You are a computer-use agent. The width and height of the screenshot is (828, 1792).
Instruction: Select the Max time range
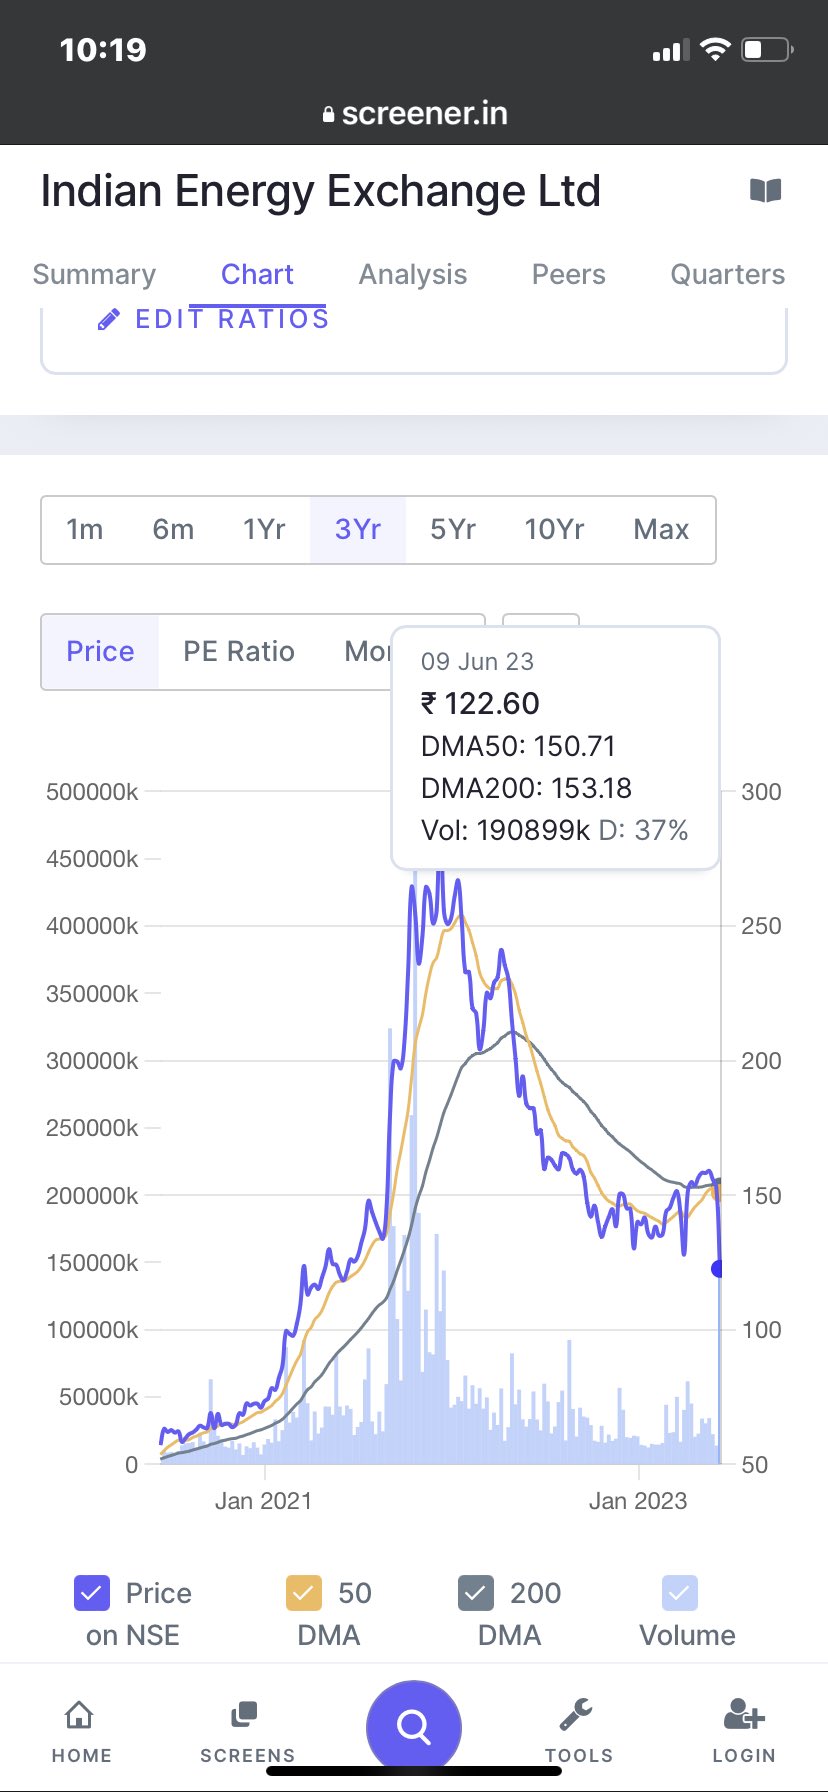click(661, 529)
